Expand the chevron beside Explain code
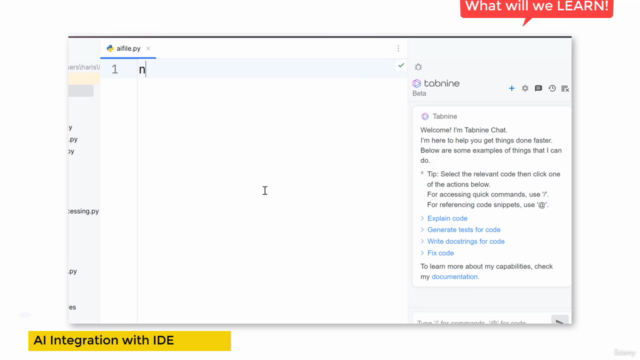Viewport: 640px width, 360px height. [422, 218]
